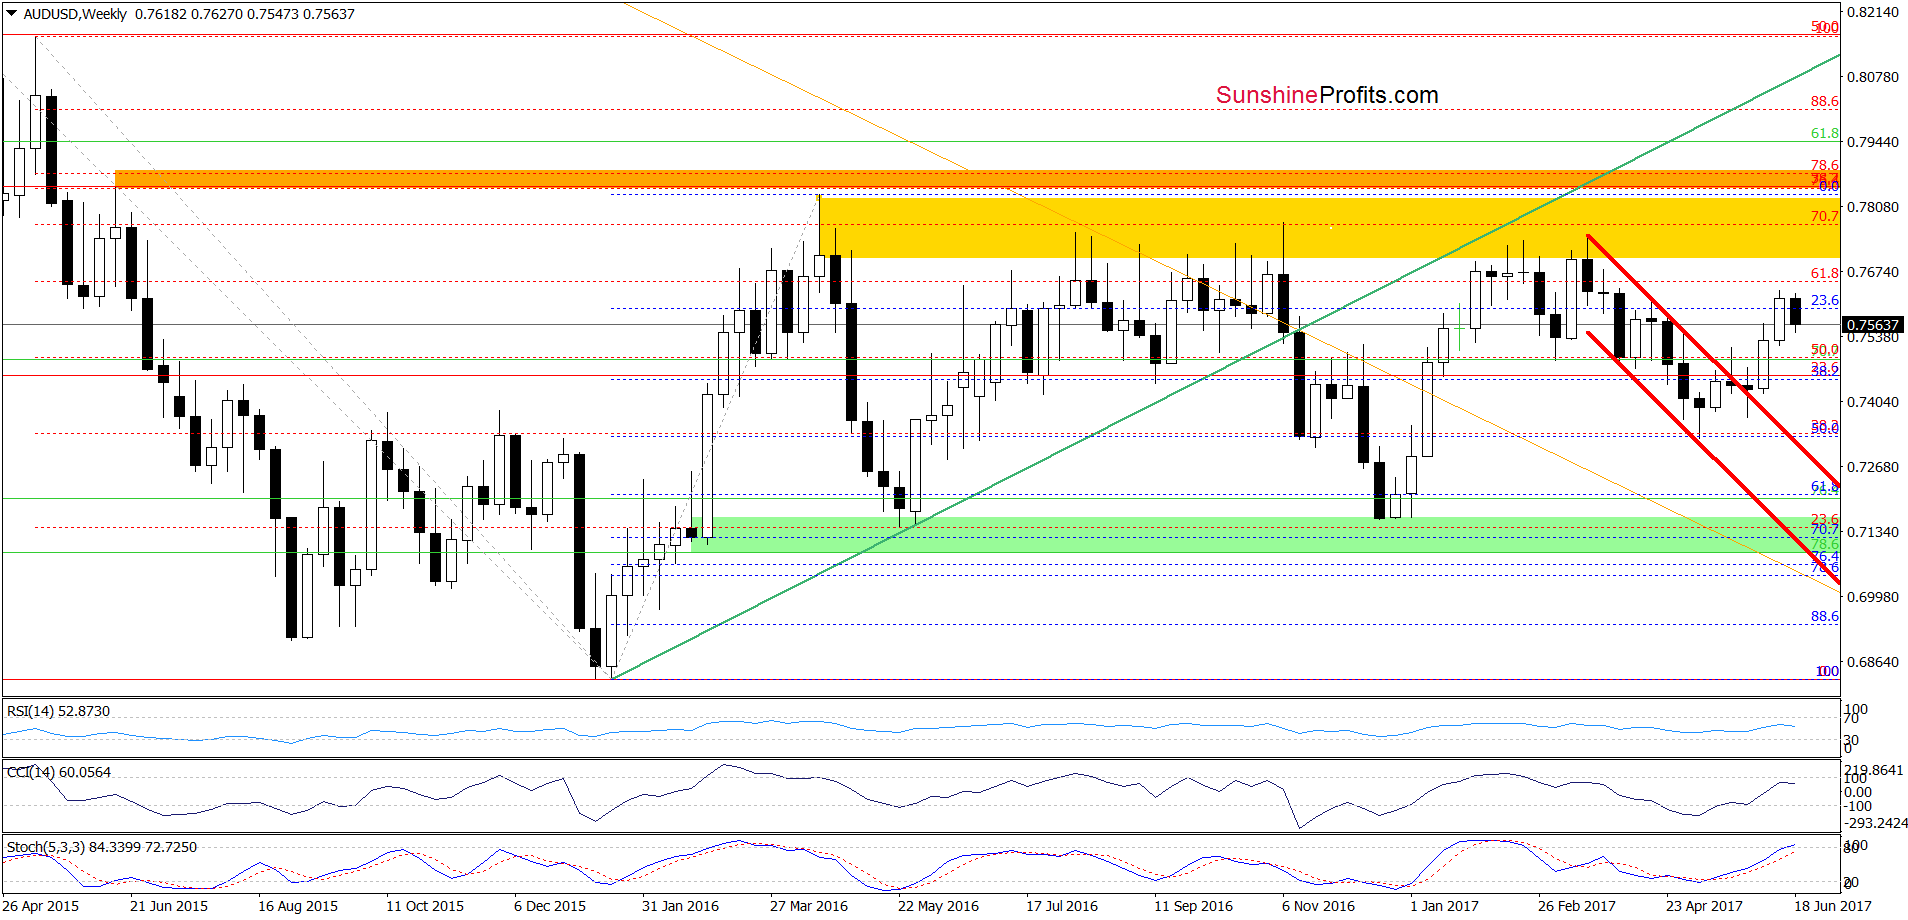Click the -293.2424 CCI scale value
The height and width of the screenshot is (920, 1908).
pyautogui.click(x=1877, y=823)
